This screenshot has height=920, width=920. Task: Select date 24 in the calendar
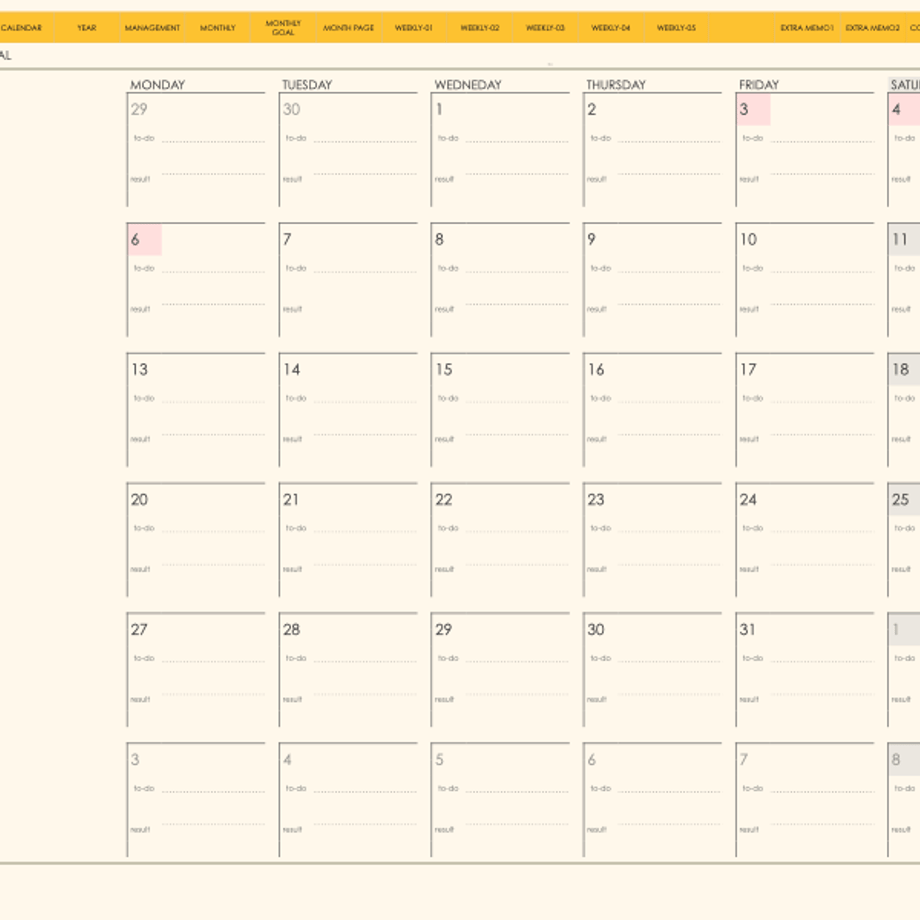pyautogui.click(x=748, y=500)
